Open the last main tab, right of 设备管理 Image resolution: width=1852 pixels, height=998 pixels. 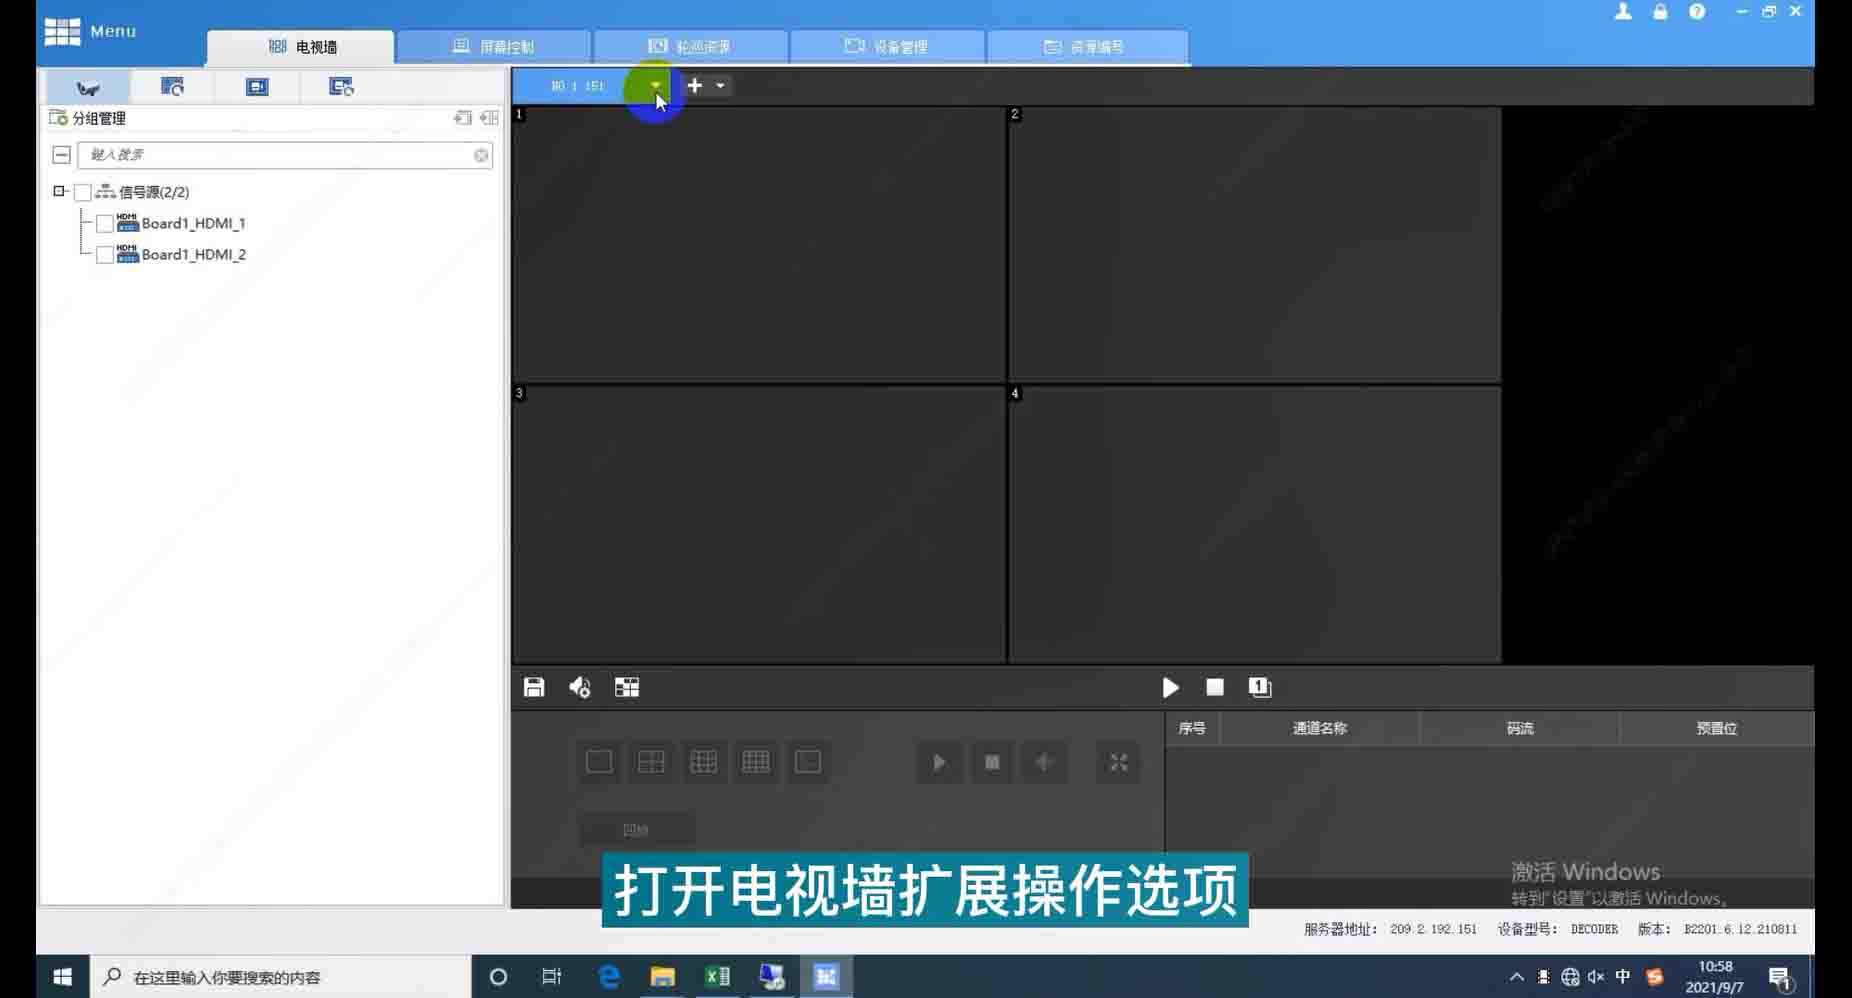coord(1086,46)
